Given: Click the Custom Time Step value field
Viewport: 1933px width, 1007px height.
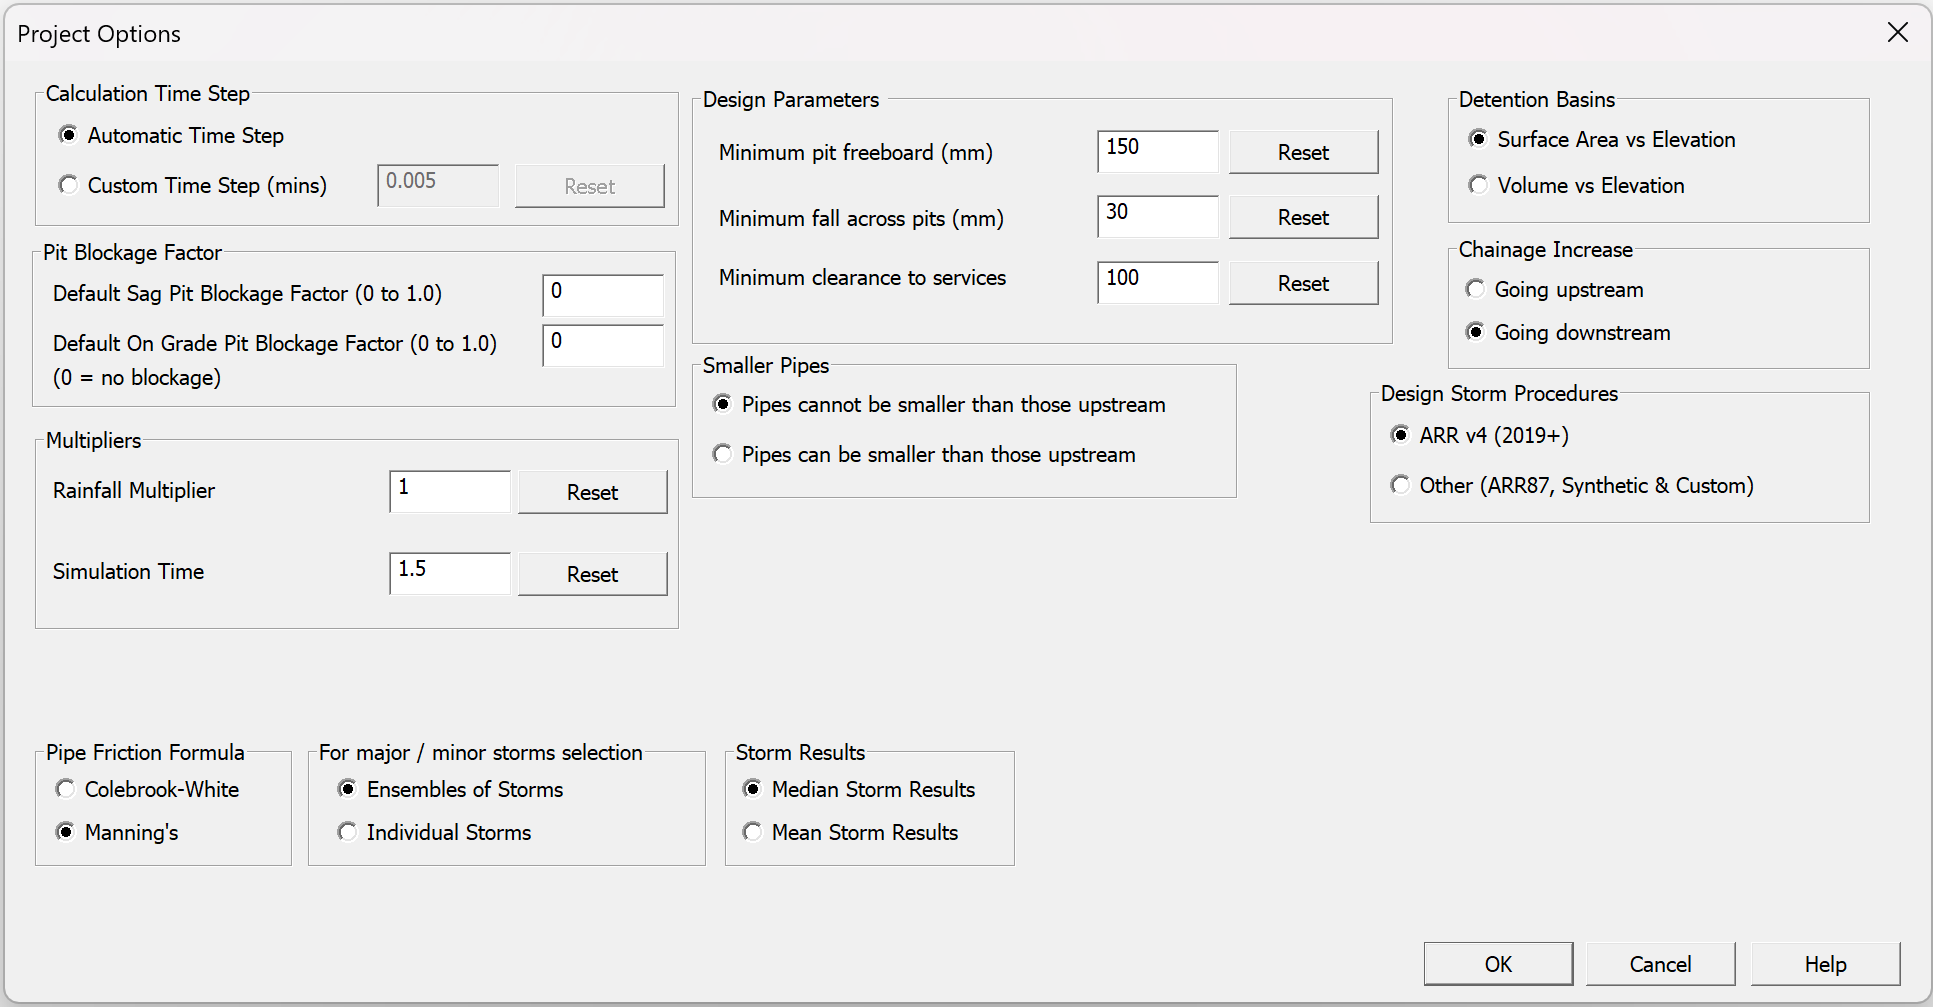Looking at the screenshot, I should coord(438,186).
